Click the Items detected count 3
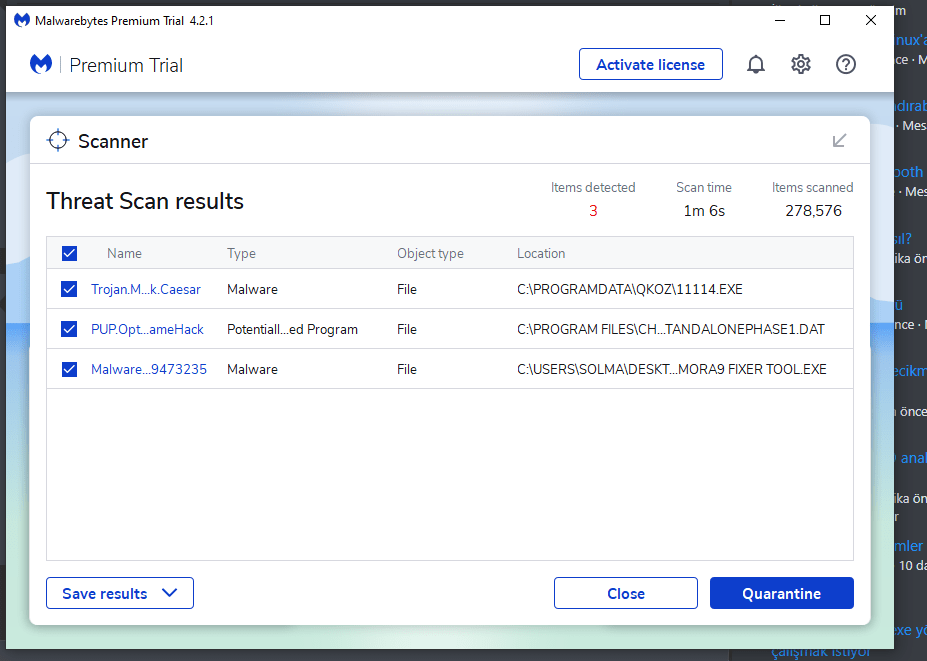 click(593, 210)
